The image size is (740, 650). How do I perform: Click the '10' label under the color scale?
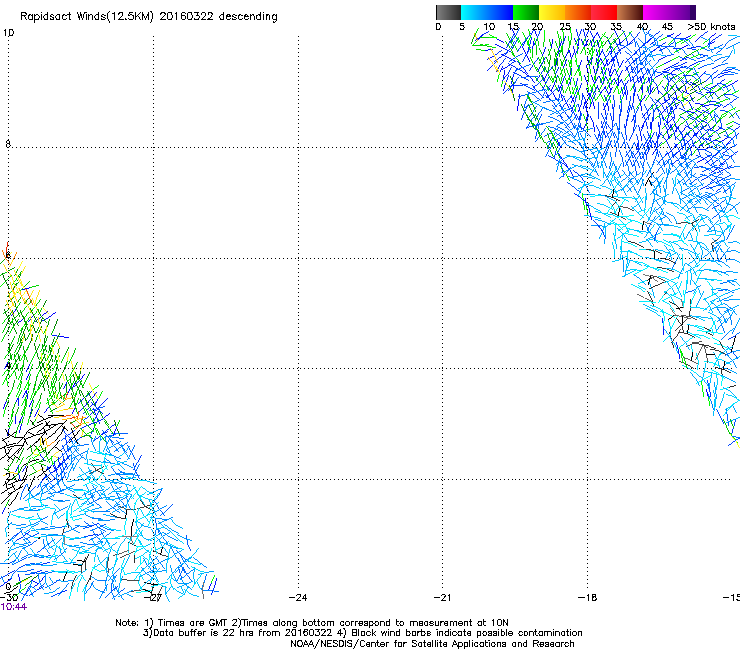coord(489,26)
